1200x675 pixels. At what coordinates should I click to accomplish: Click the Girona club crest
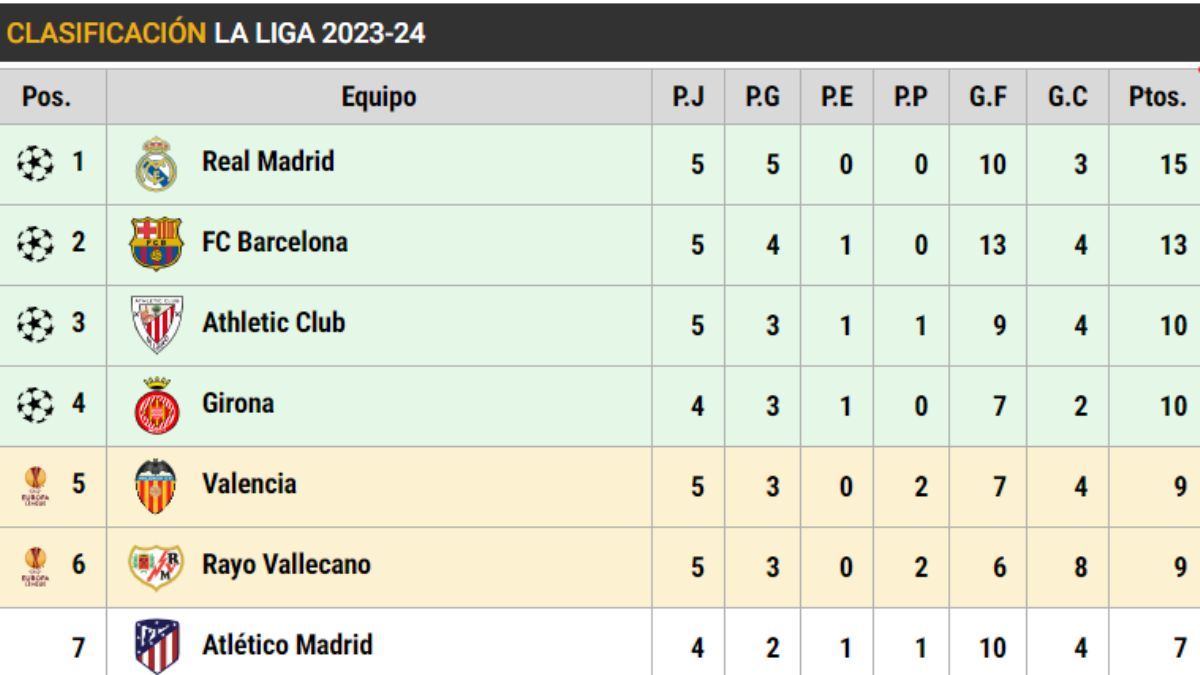pyautogui.click(x=156, y=405)
